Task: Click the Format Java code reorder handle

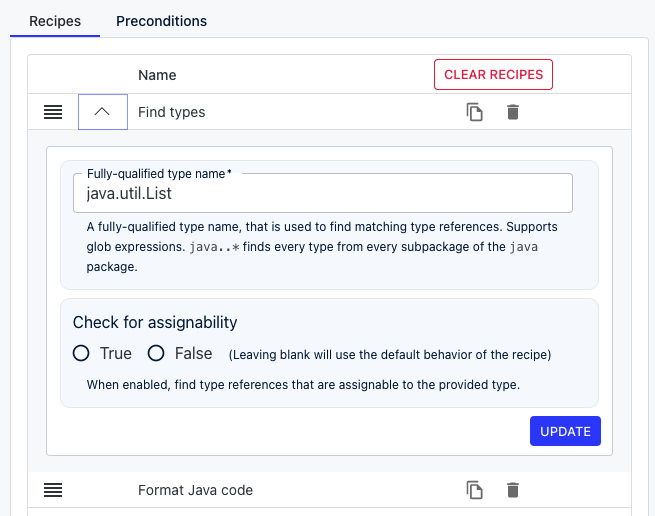Action: point(53,490)
